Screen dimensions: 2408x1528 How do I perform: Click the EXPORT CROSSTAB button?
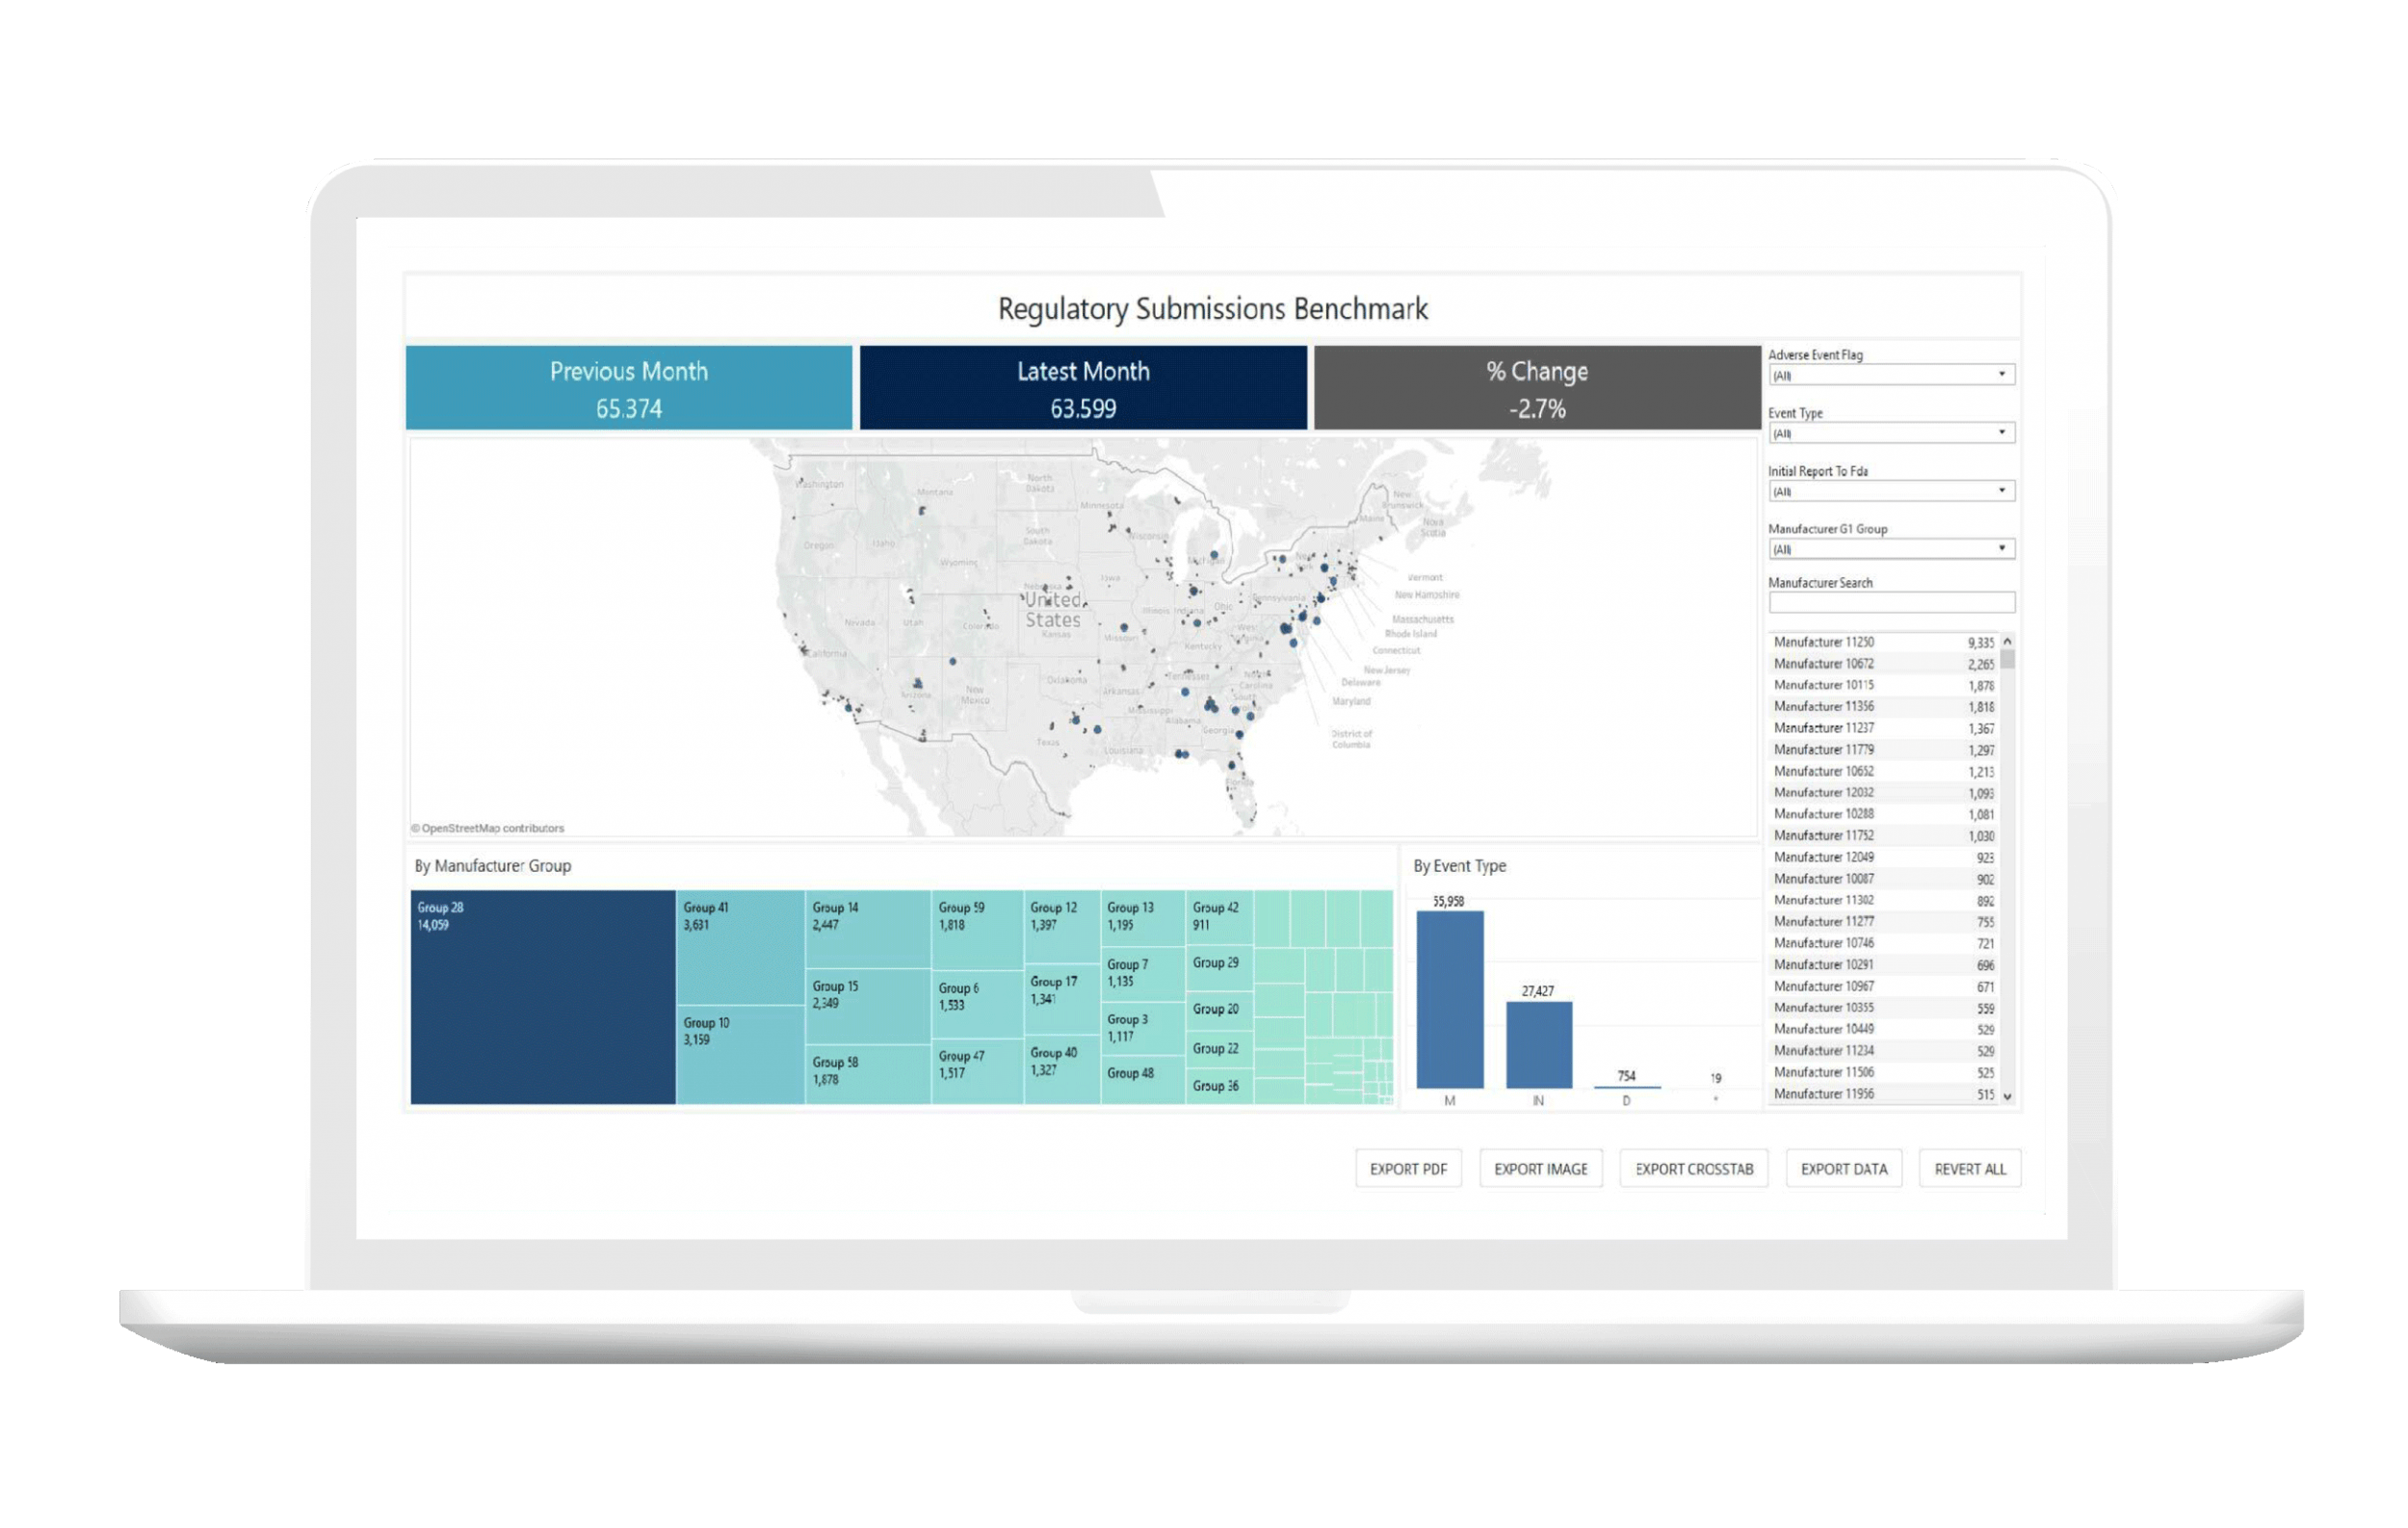[x=1694, y=1169]
